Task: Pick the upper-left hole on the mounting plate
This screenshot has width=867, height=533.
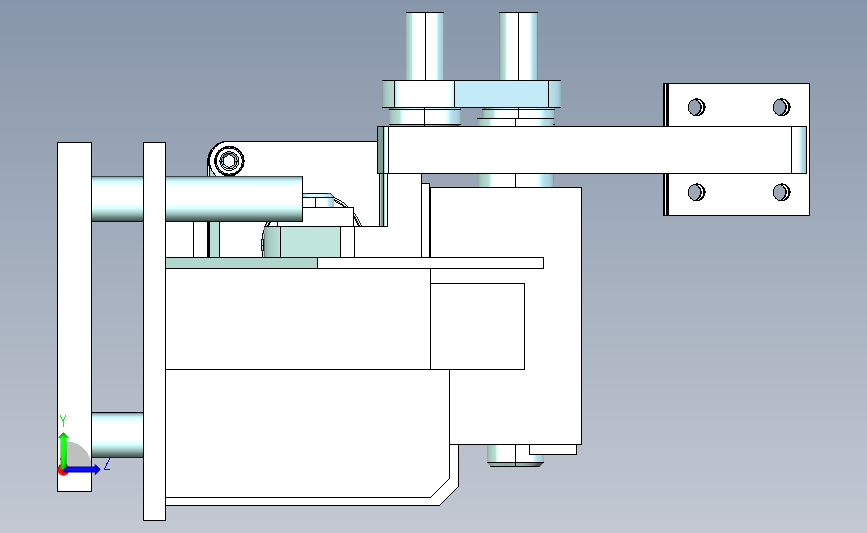Action: 696,107
